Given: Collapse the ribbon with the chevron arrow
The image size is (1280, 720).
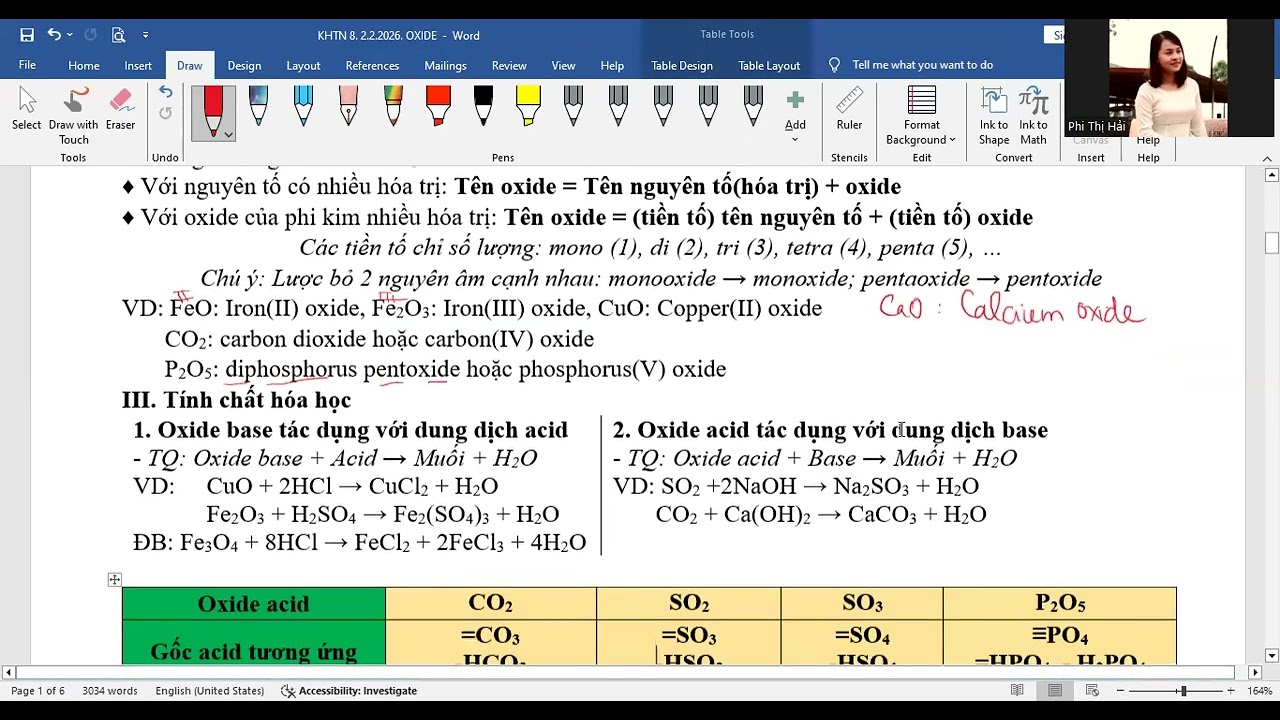Looking at the screenshot, I should pyautogui.click(x=1267, y=158).
